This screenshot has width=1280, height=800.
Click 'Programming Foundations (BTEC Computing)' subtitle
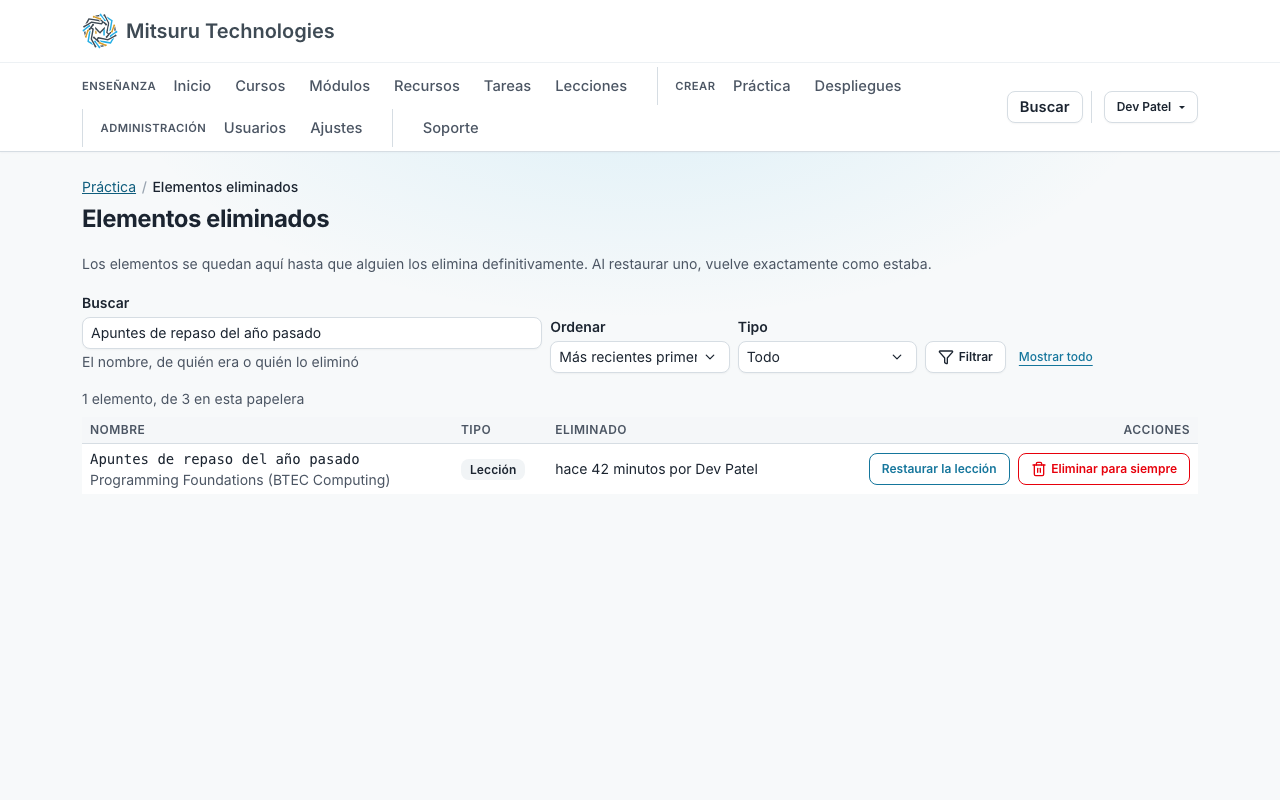pyautogui.click(x=240, y=480)
